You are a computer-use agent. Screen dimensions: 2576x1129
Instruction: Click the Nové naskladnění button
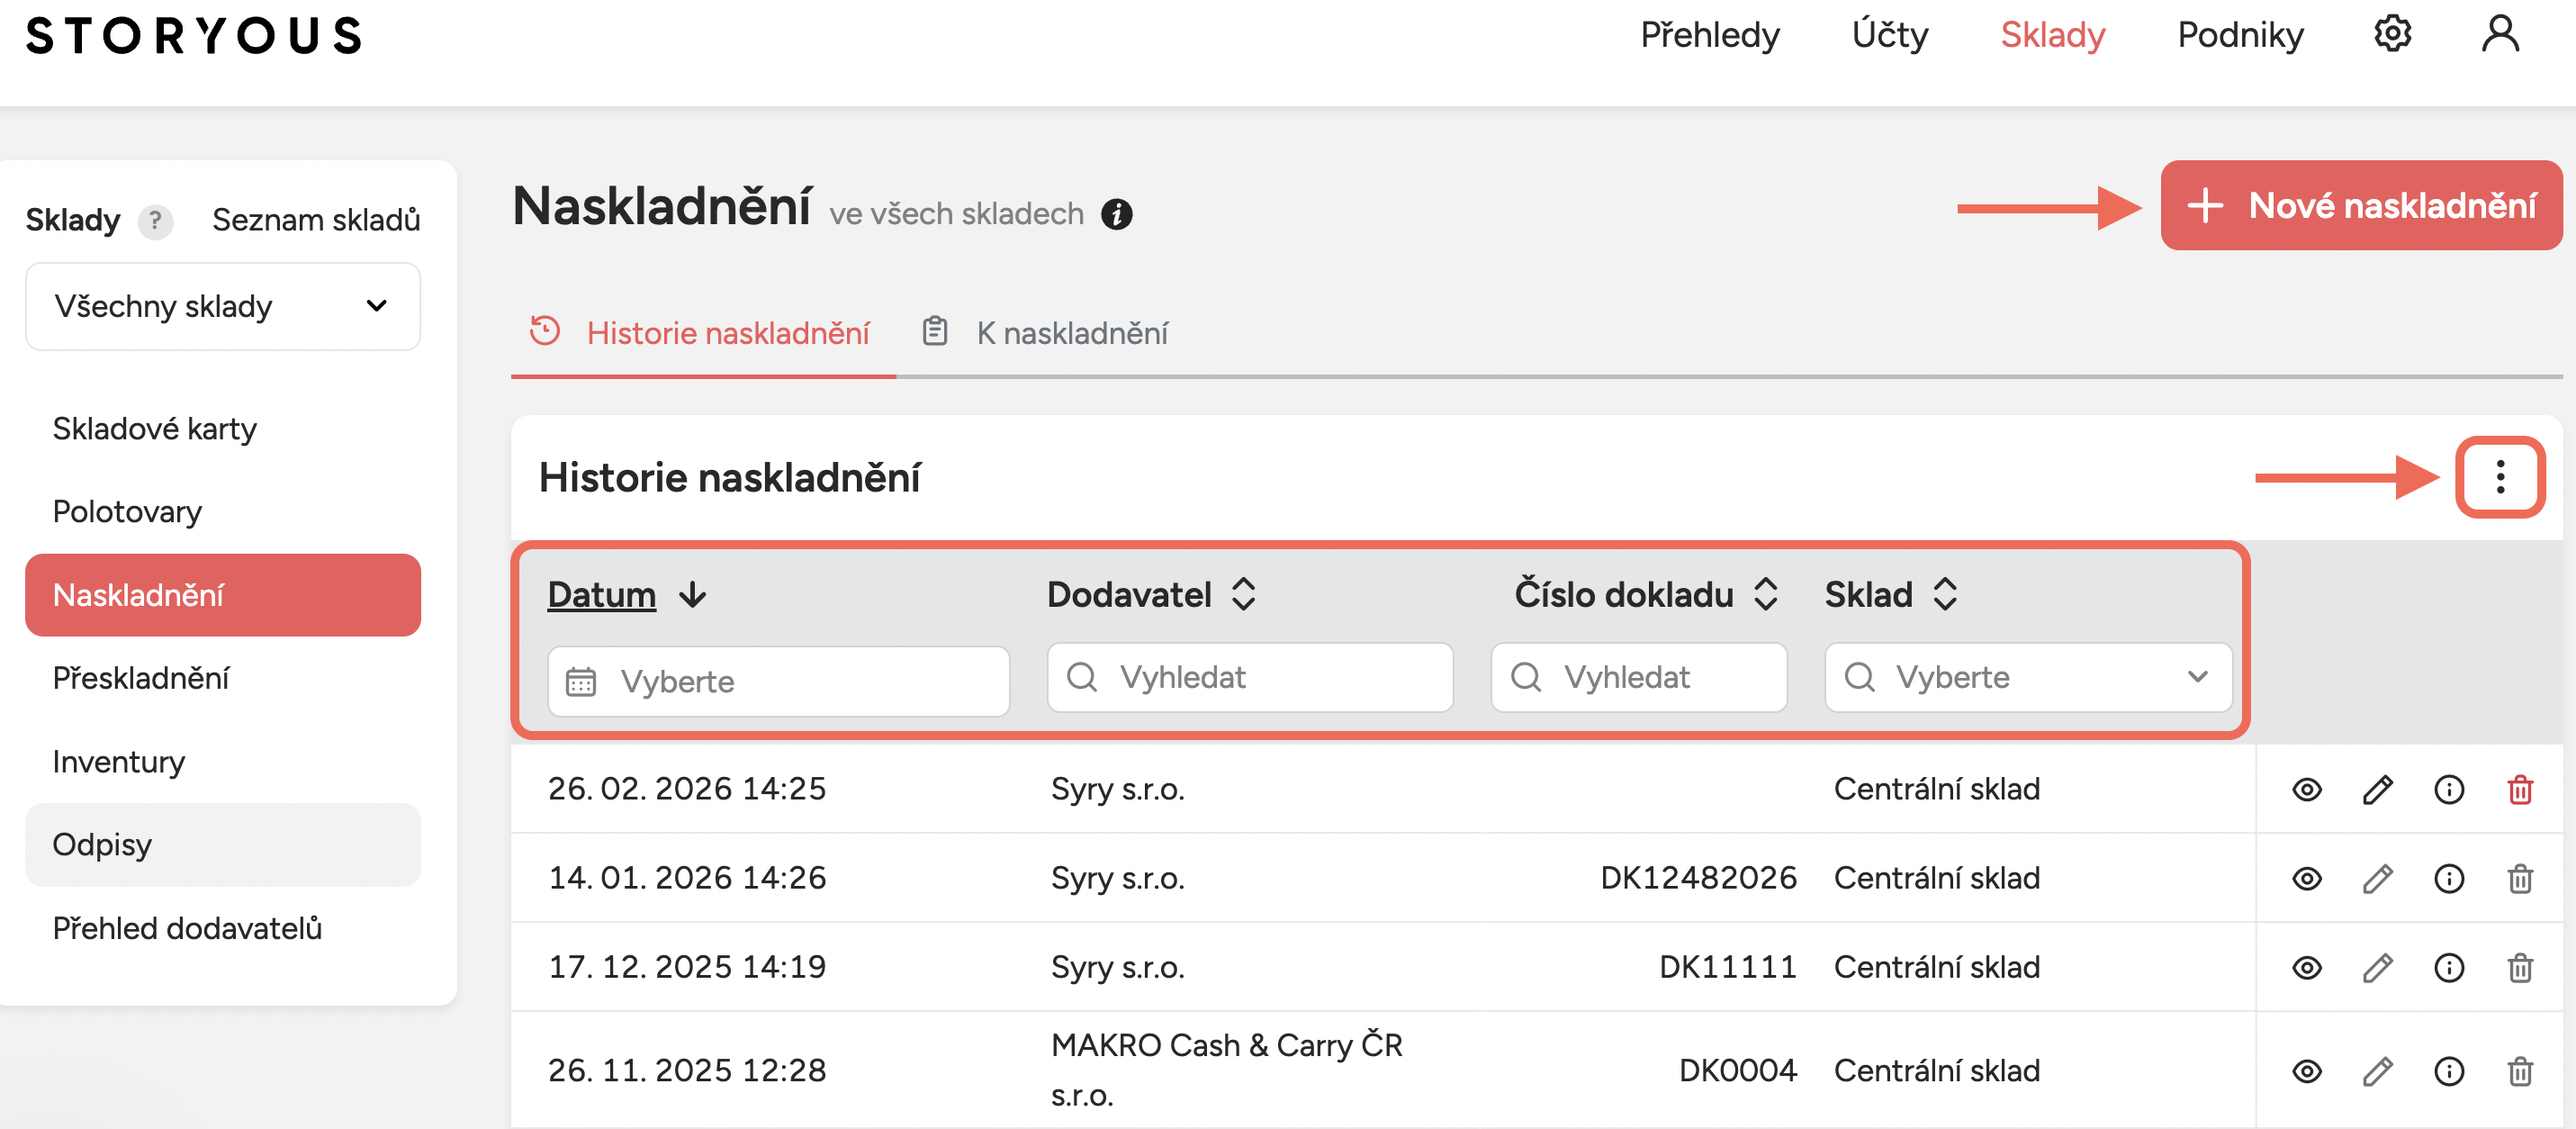[x=2360, y=206]
